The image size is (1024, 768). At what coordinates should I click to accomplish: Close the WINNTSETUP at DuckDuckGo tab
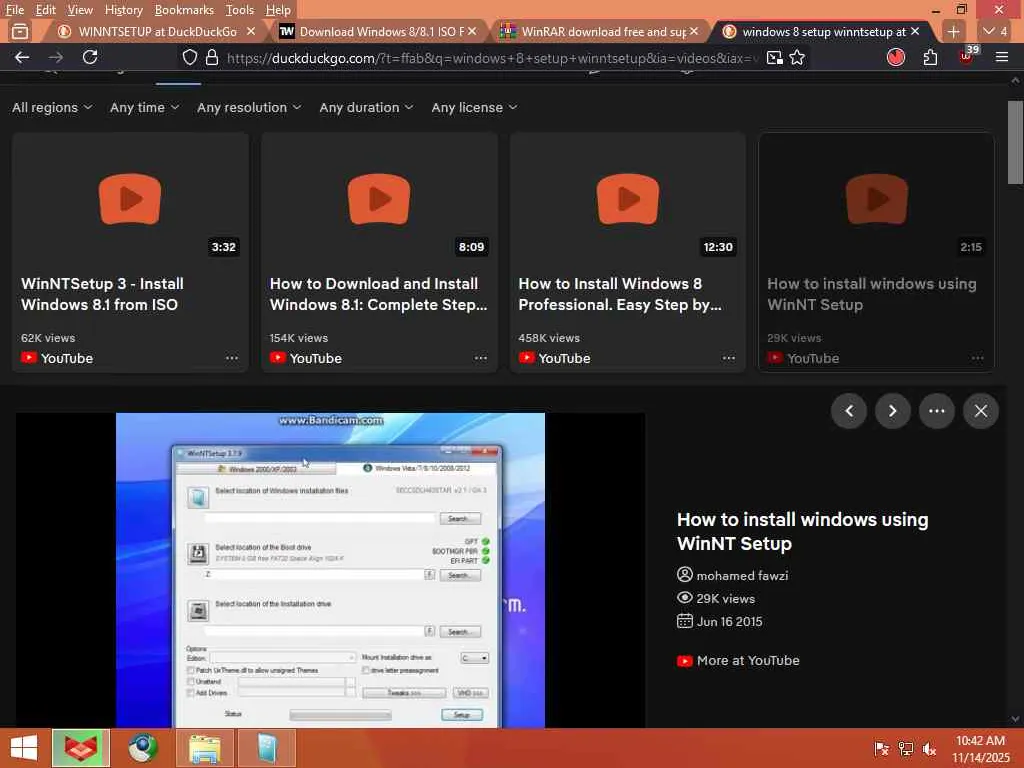pos(251,31)
